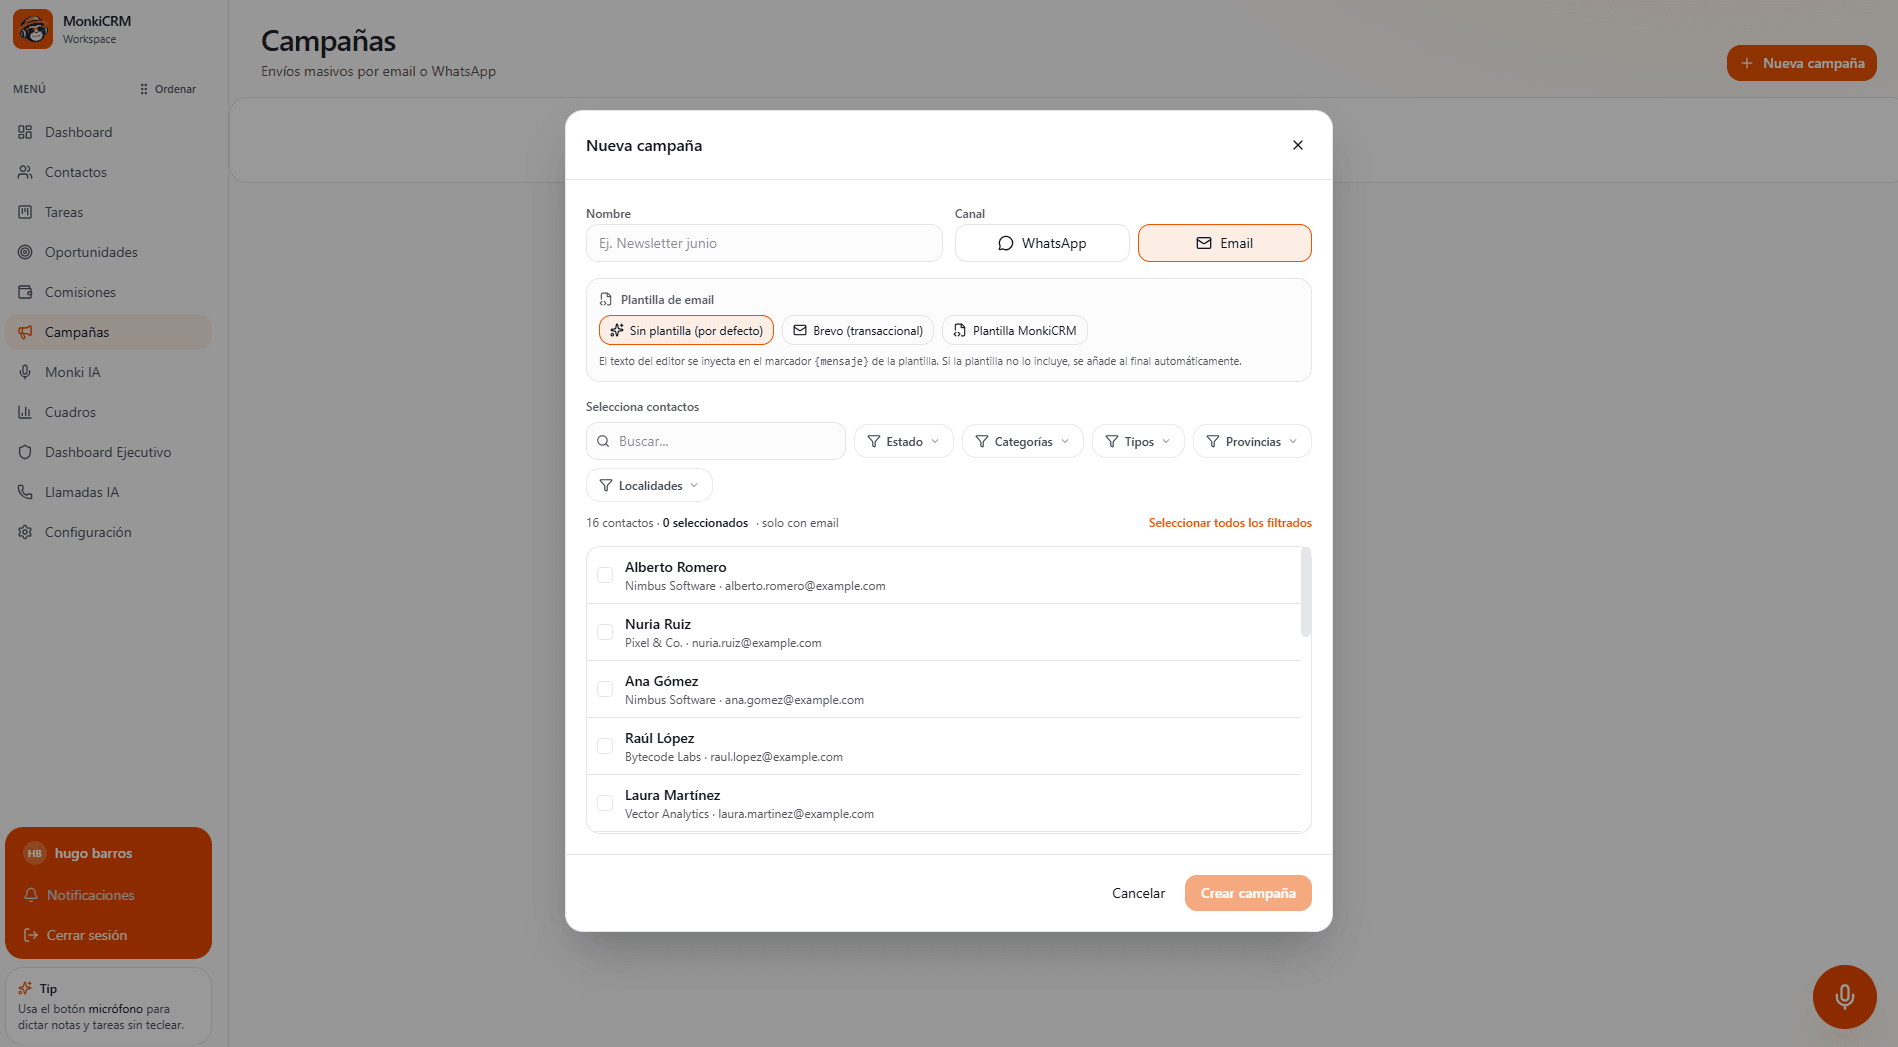
Task: Open Notificaciones bell in user panel
Action: click(31, 895)
